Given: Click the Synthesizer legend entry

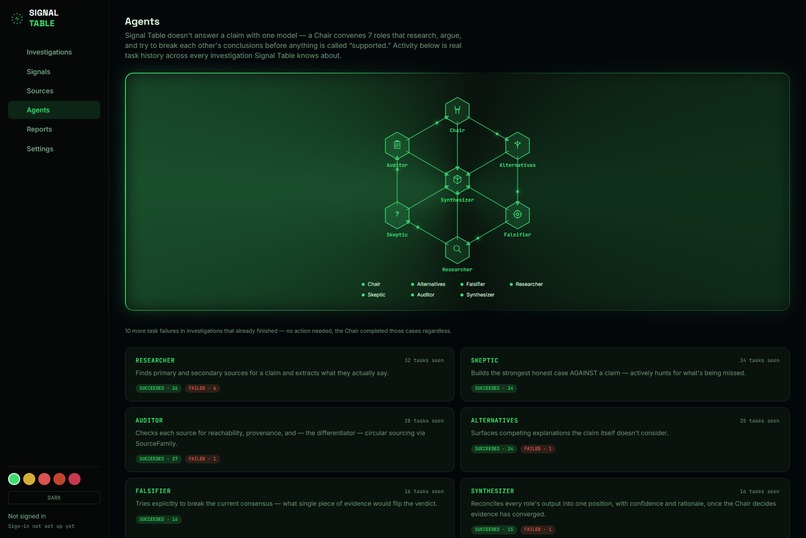Looking at the screenshot, I should tap(478, 295).
